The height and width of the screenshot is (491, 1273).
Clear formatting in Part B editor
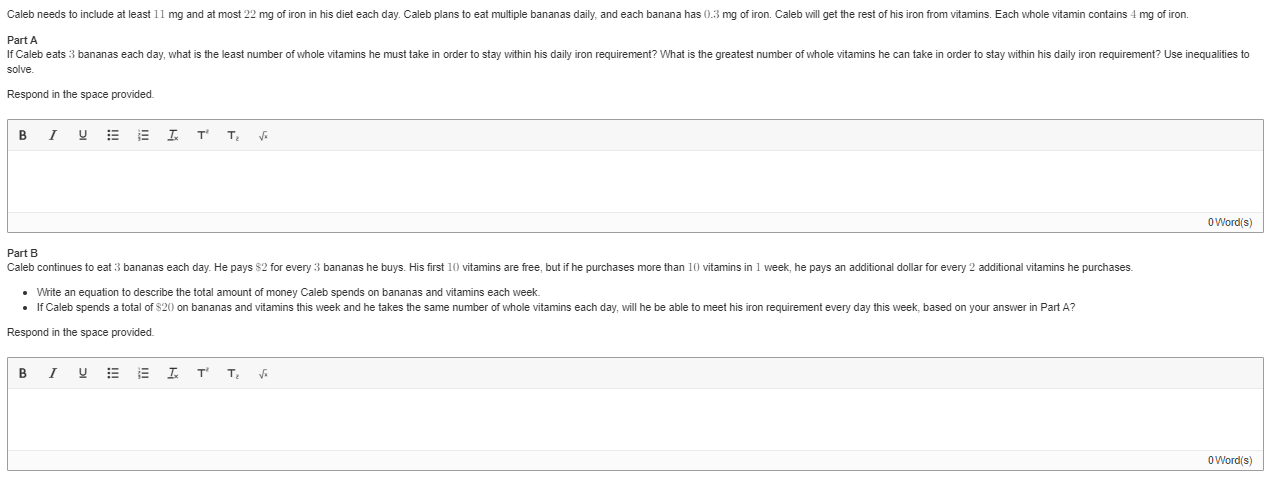click(x=173, y=373)
